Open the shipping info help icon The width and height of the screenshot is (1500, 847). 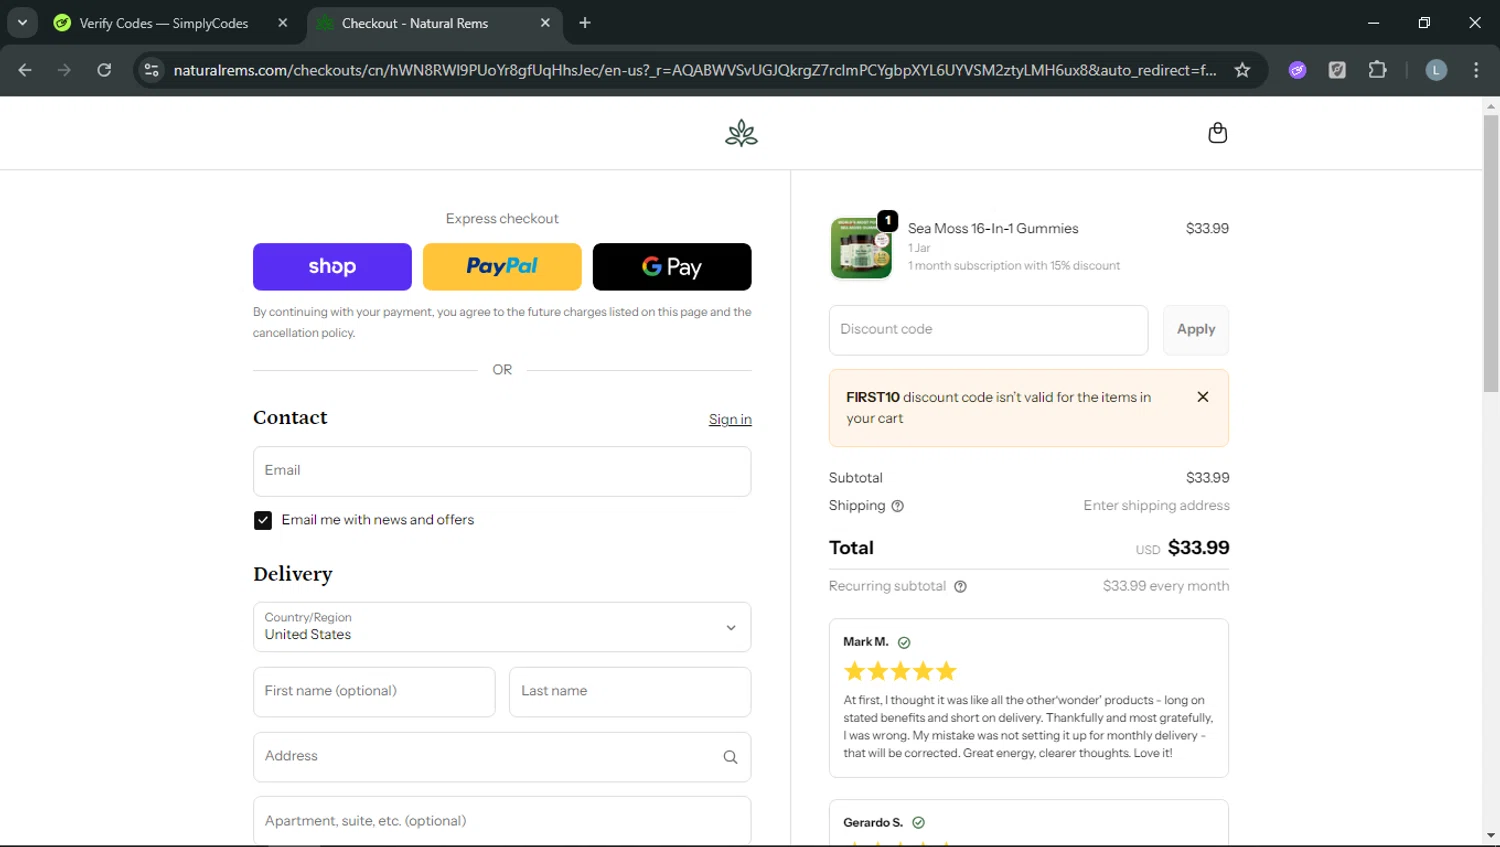pos(897,506)
